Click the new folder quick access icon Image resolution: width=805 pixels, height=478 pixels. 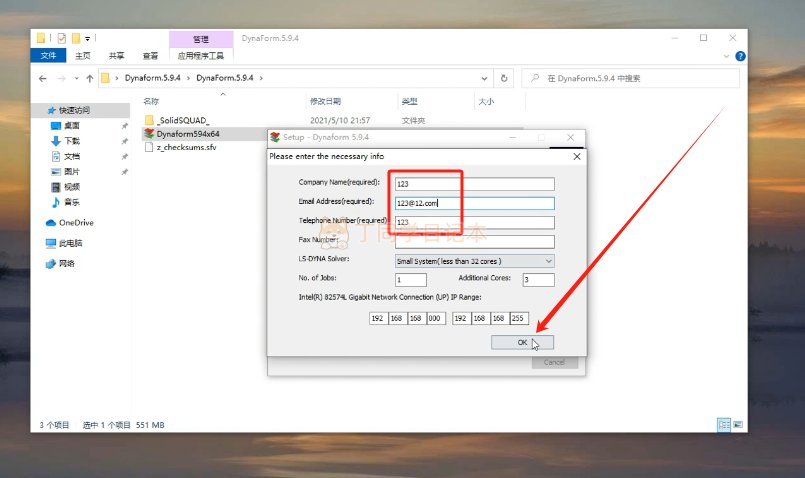pyautogui.click(x=76, y=38)
